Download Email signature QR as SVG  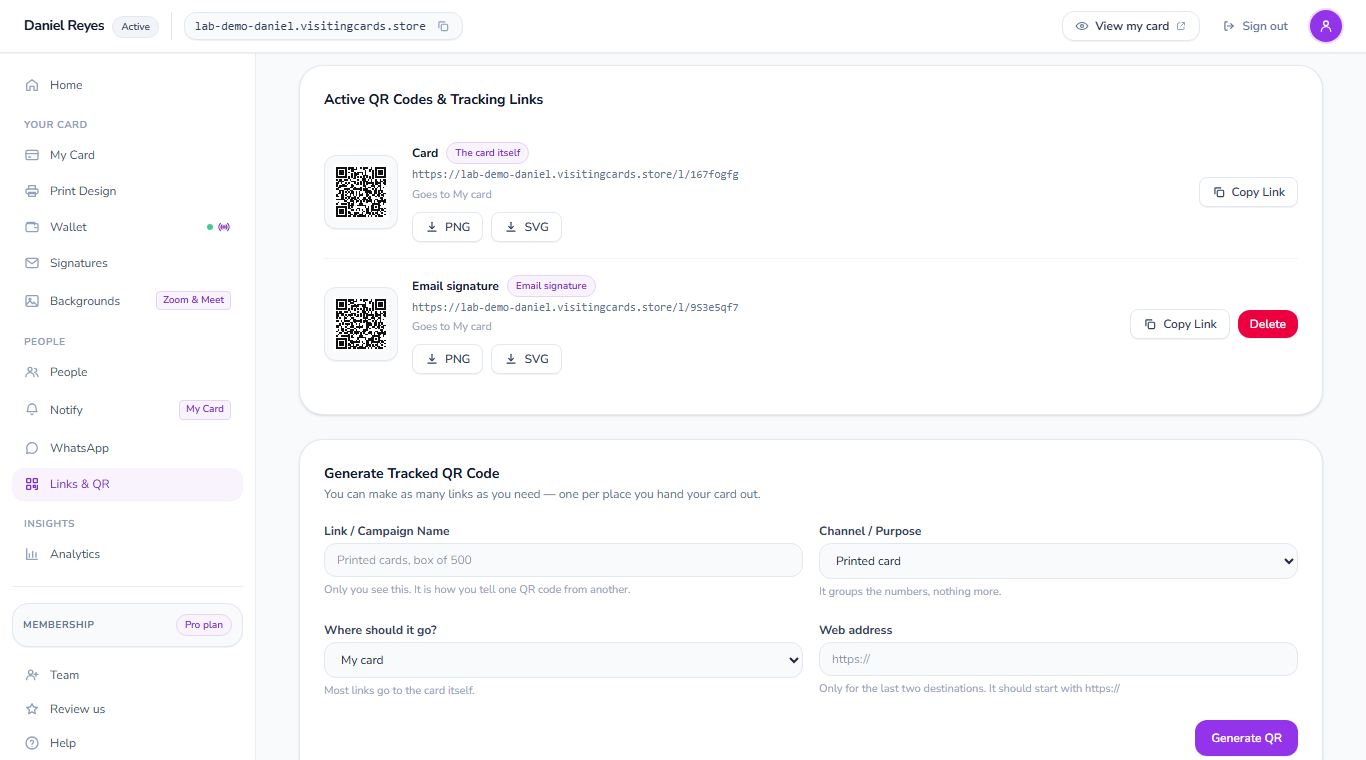click(526, 359)
